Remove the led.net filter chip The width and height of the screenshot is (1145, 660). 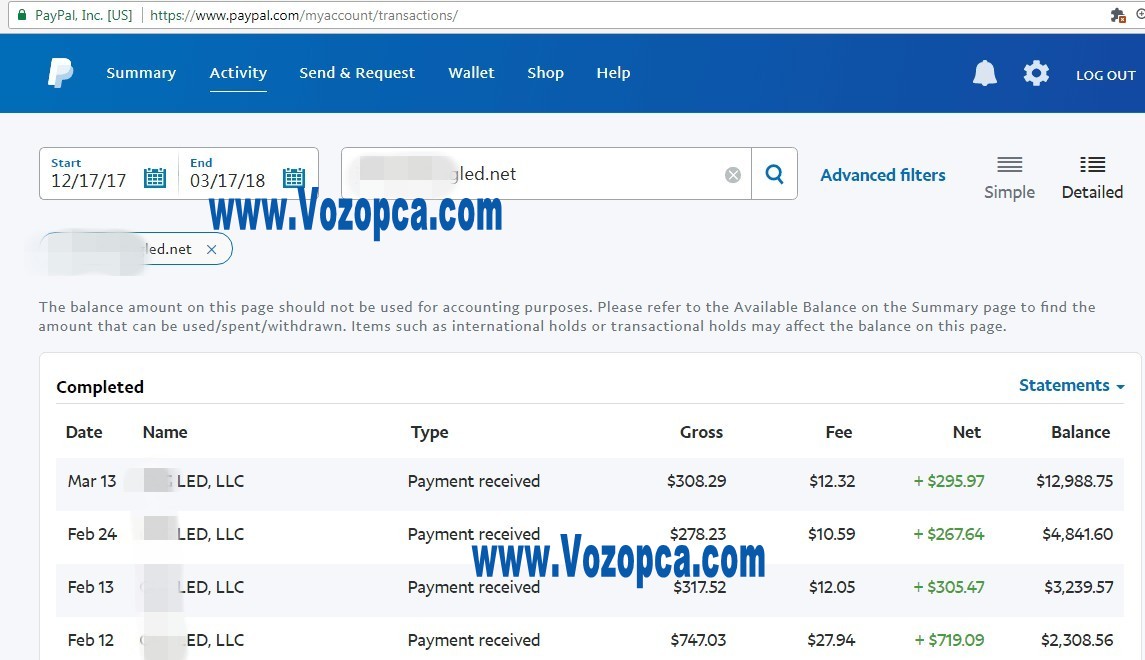coord(211,250)
